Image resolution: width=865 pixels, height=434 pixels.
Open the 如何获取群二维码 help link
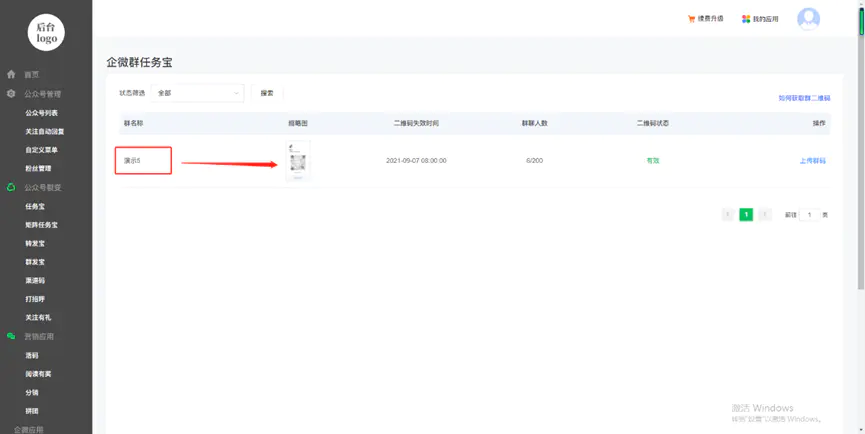click(803, 98)
